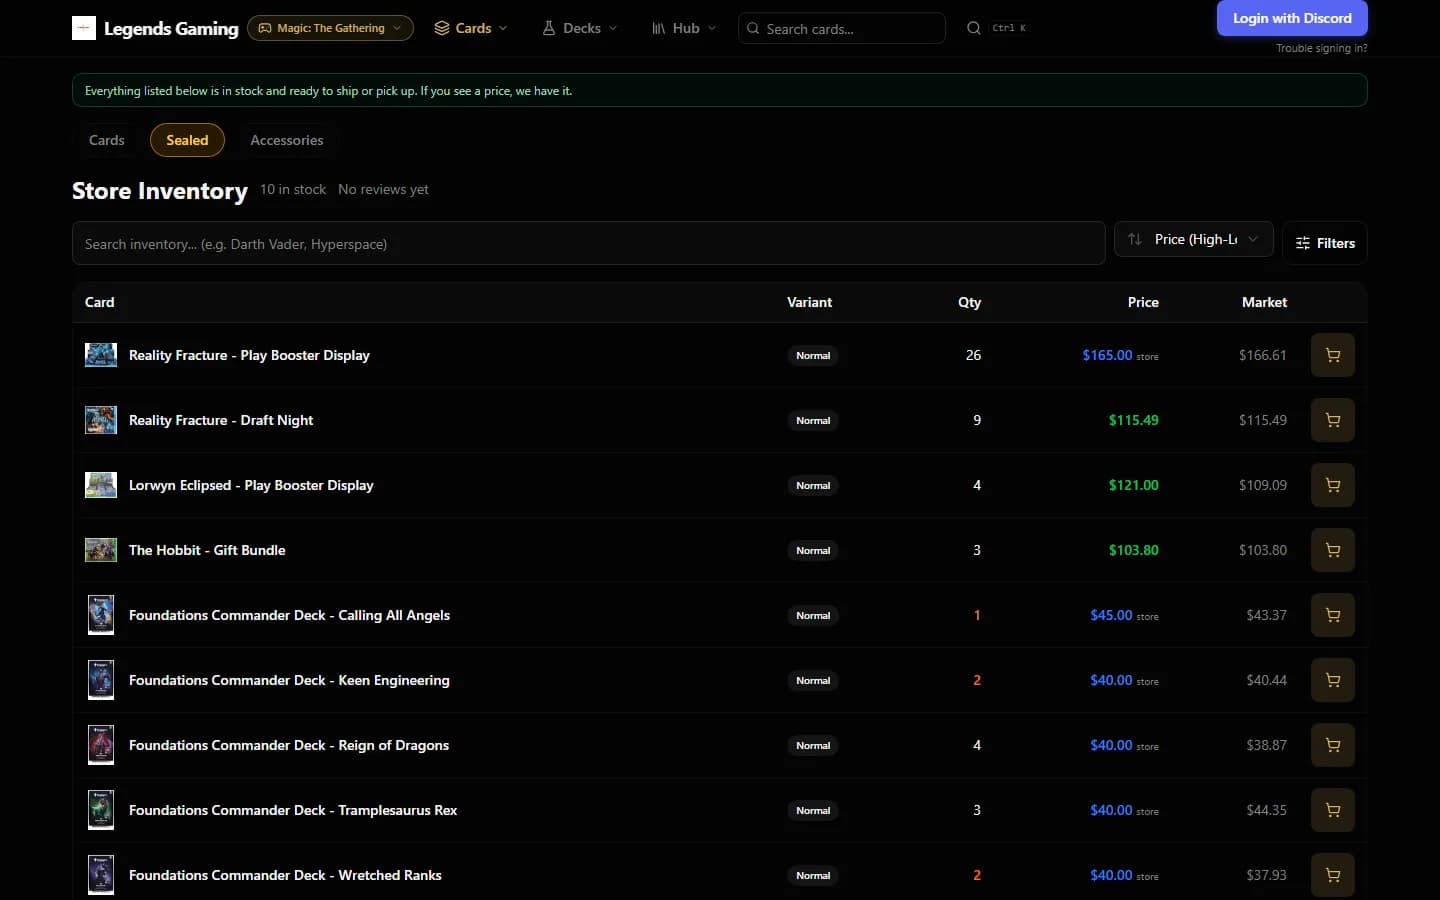This screenshot has width=1440, height=900.
Task: Open Reality Fracture Draft Night thumbnail
Action: (x=101, y=420)
